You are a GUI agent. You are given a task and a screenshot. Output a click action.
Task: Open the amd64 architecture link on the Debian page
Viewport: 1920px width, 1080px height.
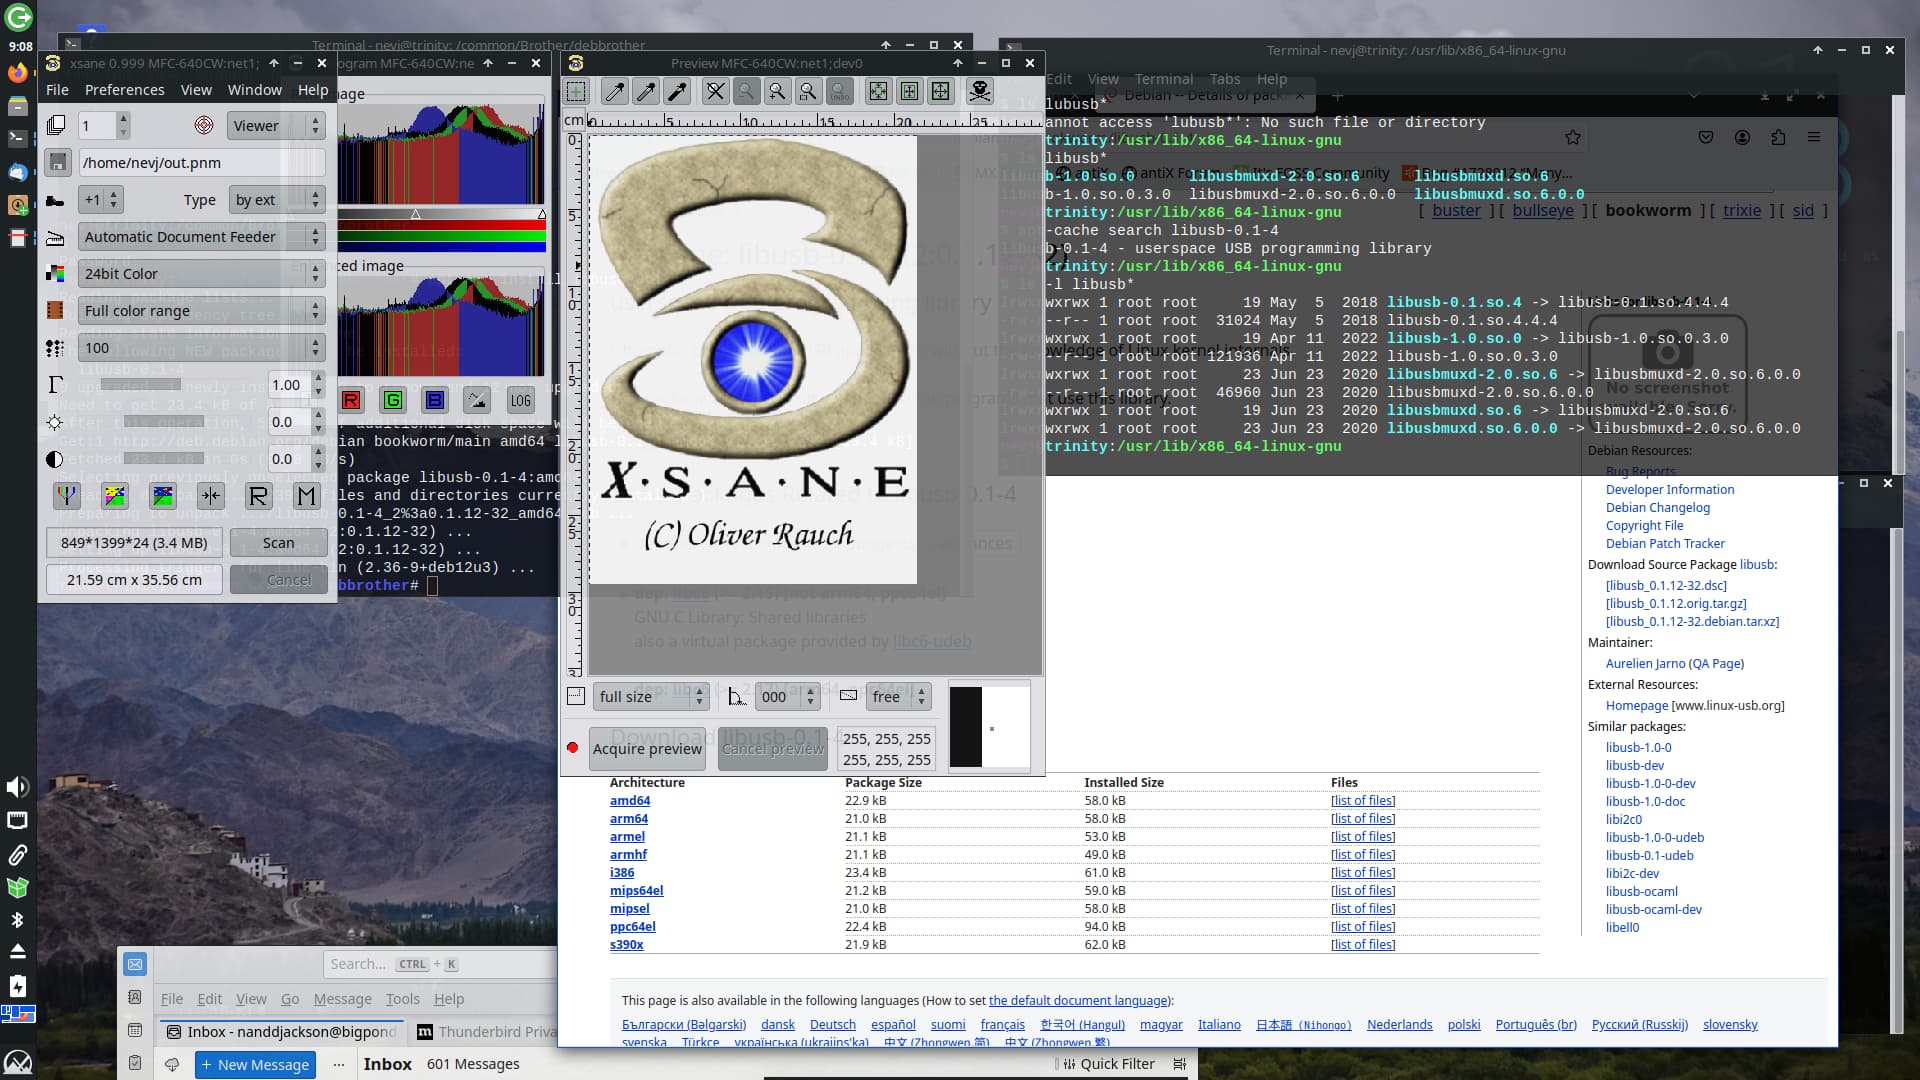(x=629, y=800)
